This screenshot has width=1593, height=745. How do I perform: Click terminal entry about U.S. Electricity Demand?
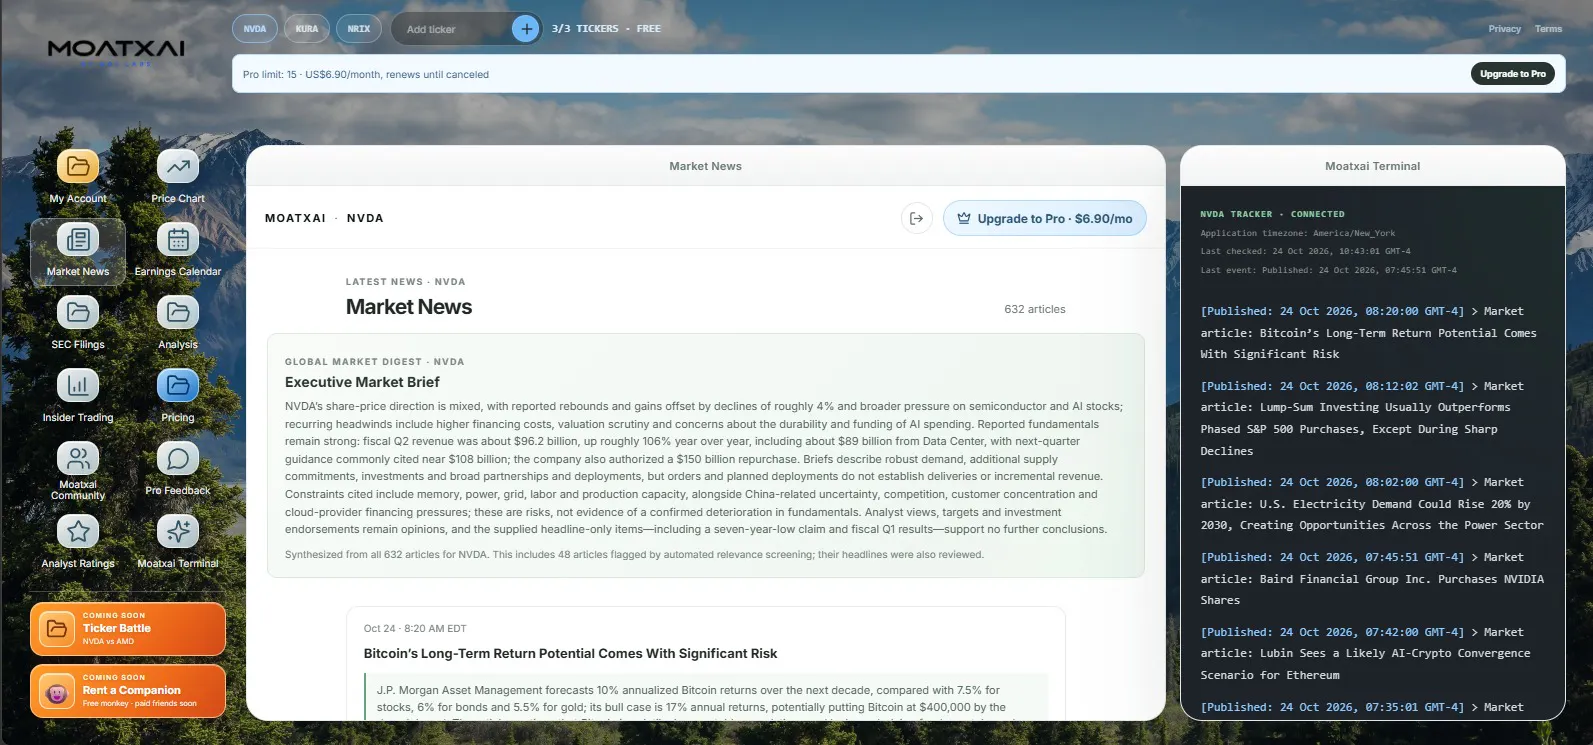click(1371, 504)
